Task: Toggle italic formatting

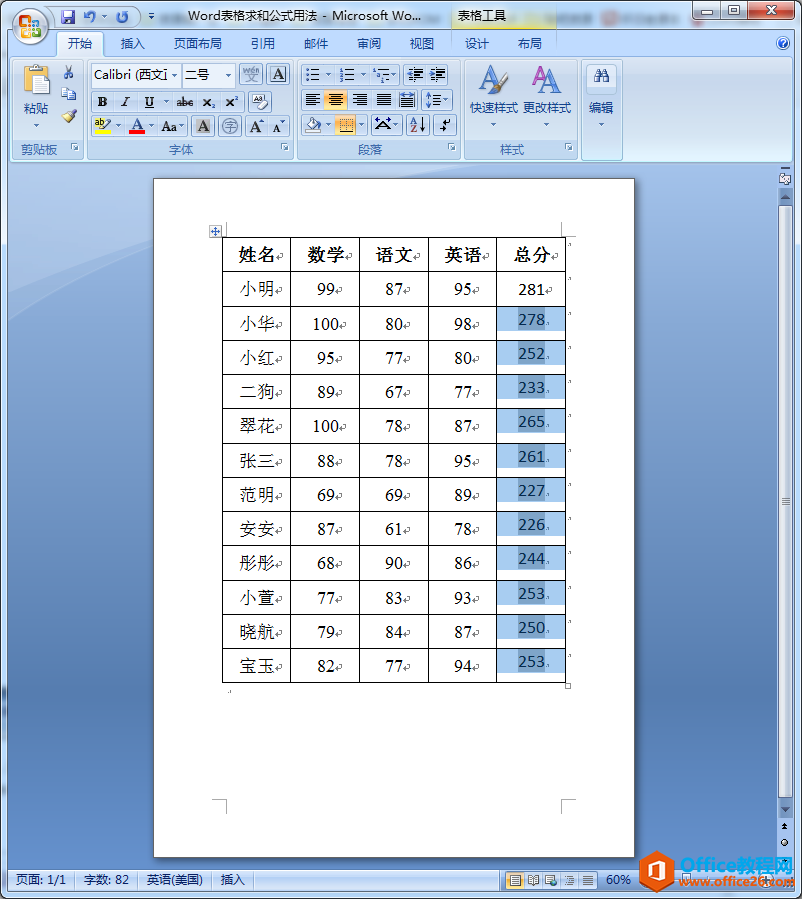Action: 125,102
